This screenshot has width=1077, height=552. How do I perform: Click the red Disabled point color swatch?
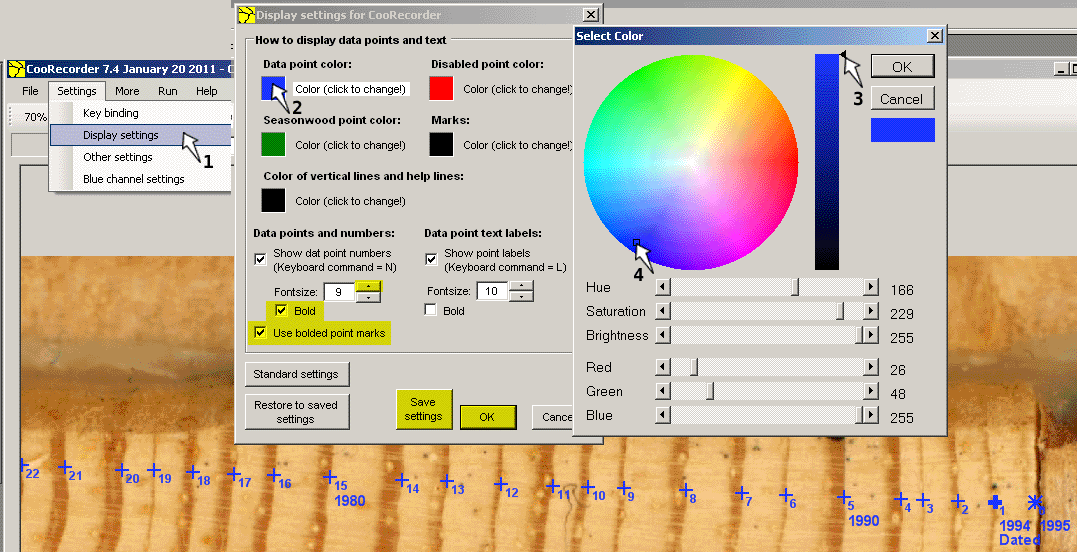441,88
